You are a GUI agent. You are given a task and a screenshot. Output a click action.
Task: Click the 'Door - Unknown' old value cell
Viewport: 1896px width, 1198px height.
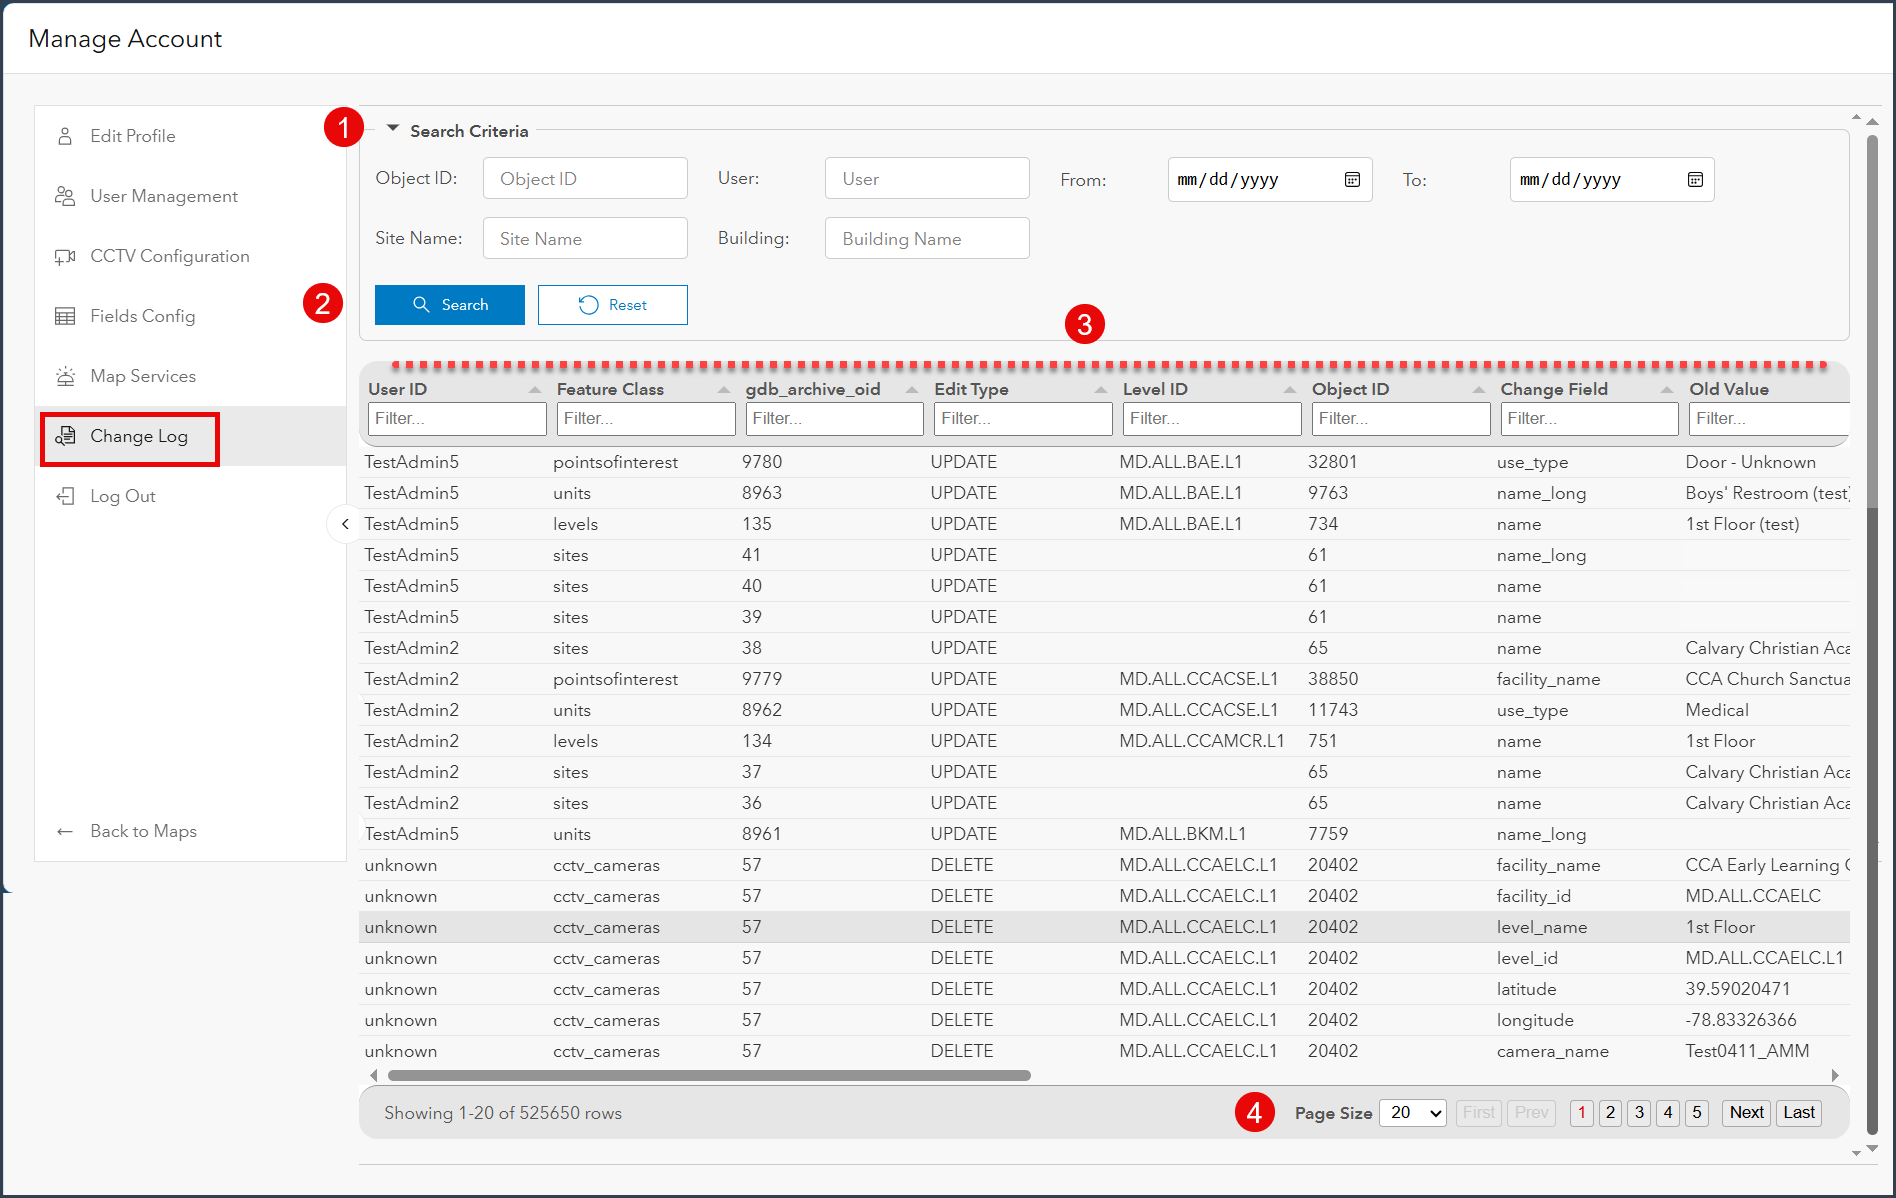click(1750, 462)
